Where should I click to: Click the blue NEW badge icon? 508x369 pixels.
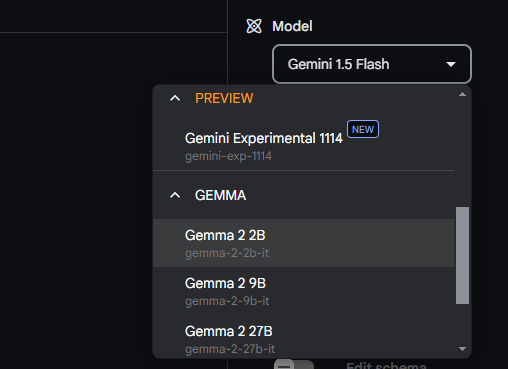[x=363, y=129]
